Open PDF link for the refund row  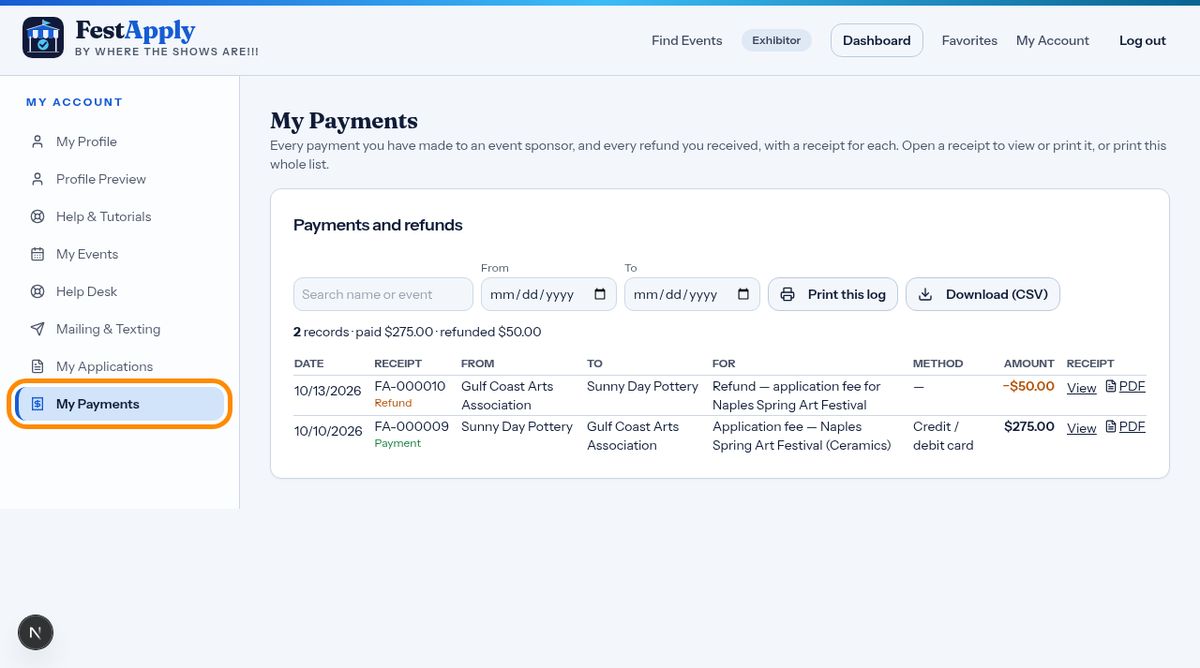[1125, 387]
